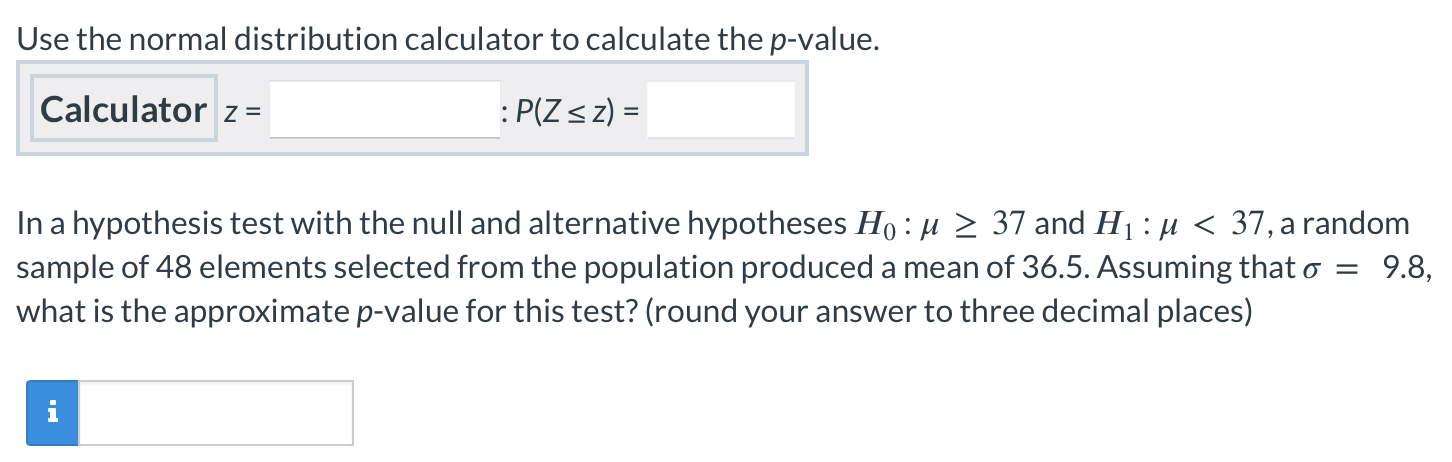Click the blue info icon
The height and width of the screenshot is (462, 1452).
click(52, 413)
